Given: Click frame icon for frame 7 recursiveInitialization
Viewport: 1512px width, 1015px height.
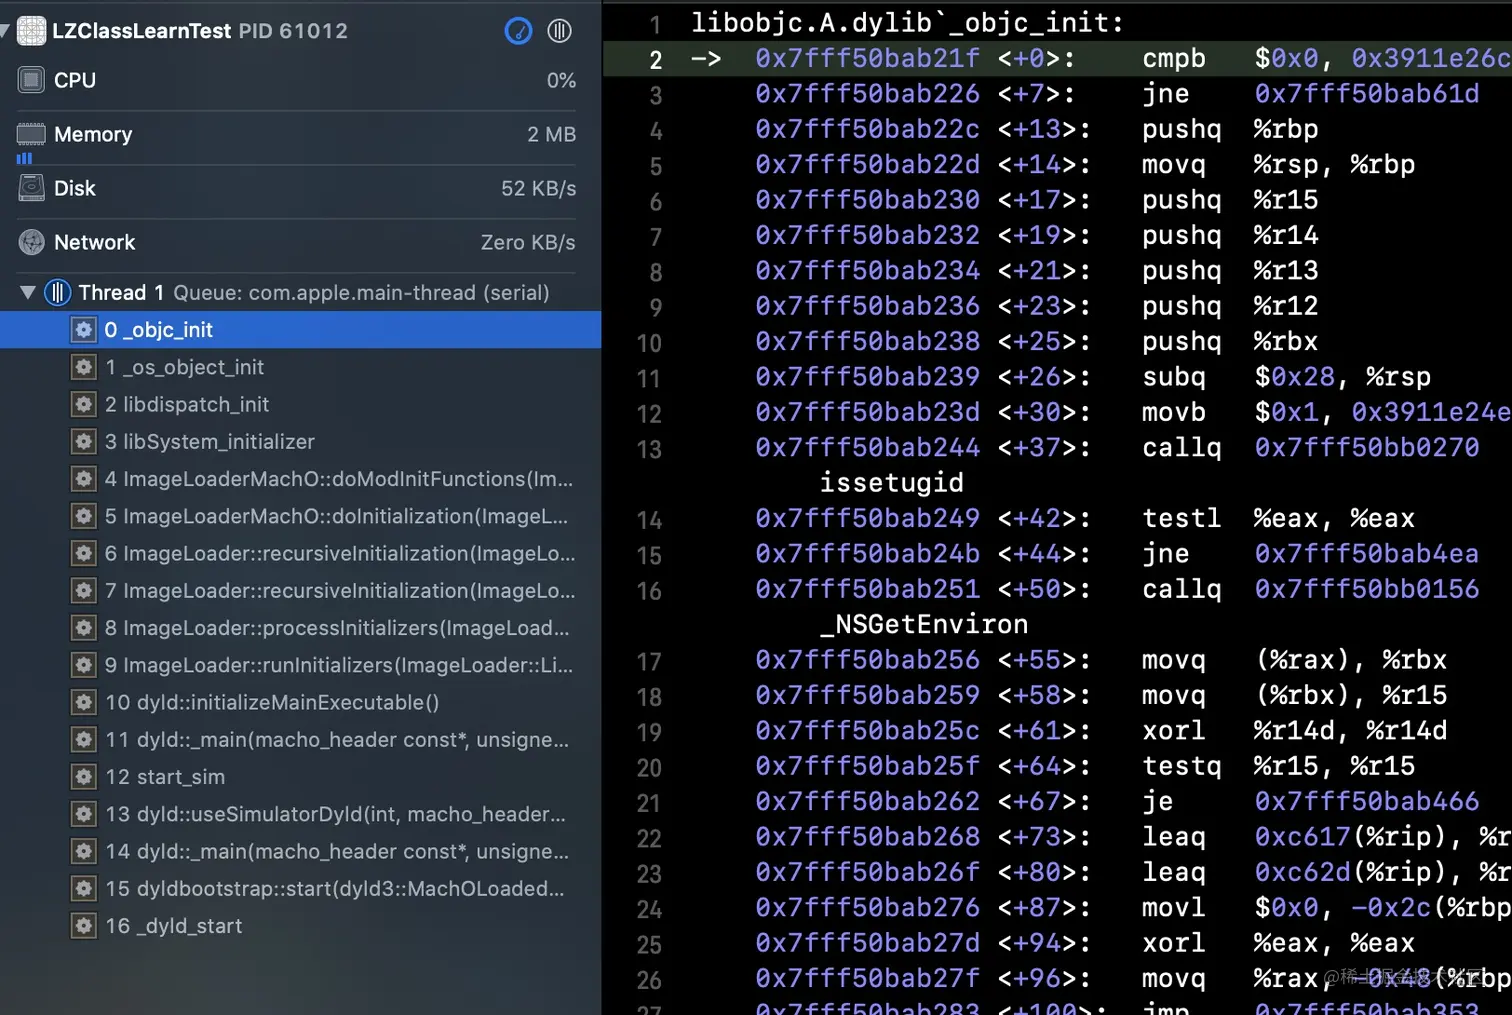Looking at the screenshot, I should [84, 590].
